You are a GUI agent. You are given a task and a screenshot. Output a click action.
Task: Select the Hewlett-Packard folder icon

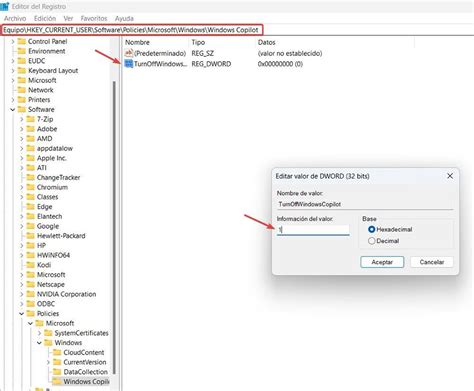tap(31, 236)
